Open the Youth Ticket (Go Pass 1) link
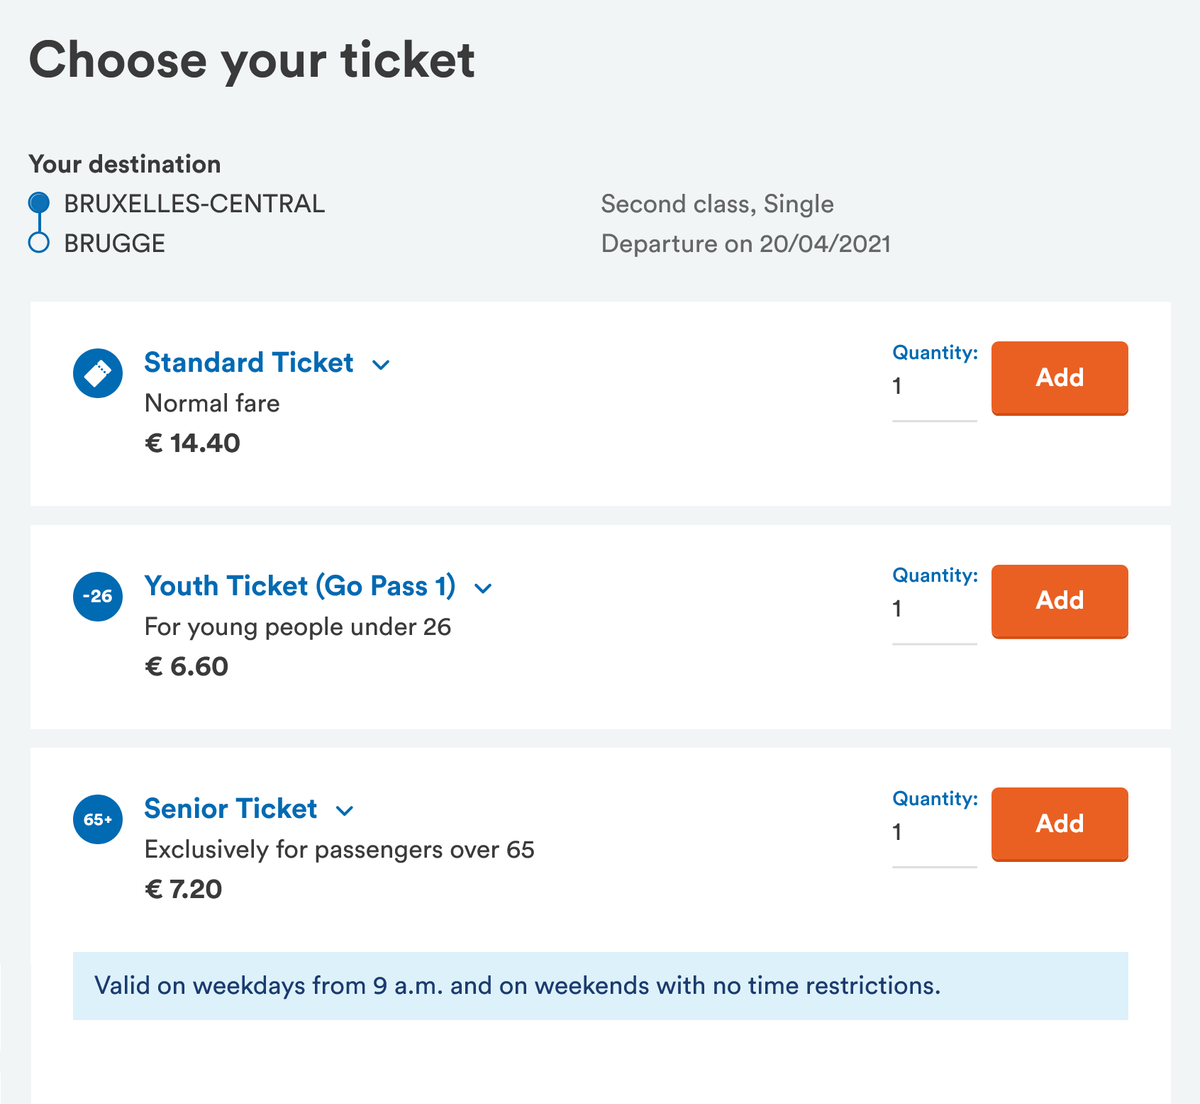The height and width of the screenshot is (1104, 1200). (x=300, y=586)
